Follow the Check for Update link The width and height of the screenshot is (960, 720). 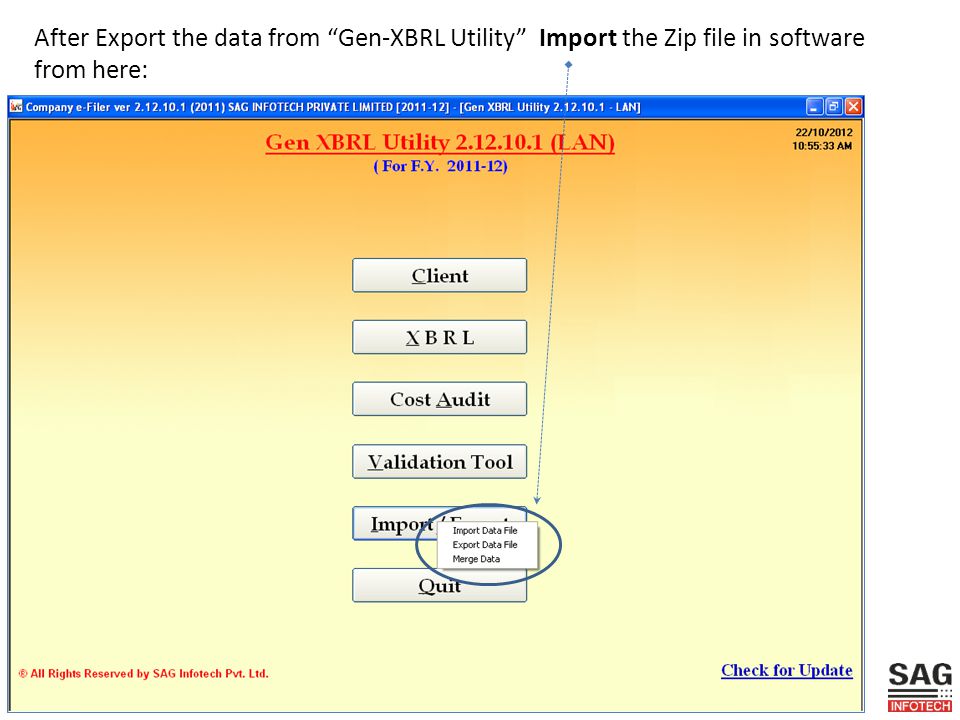[x=787, y=670]
